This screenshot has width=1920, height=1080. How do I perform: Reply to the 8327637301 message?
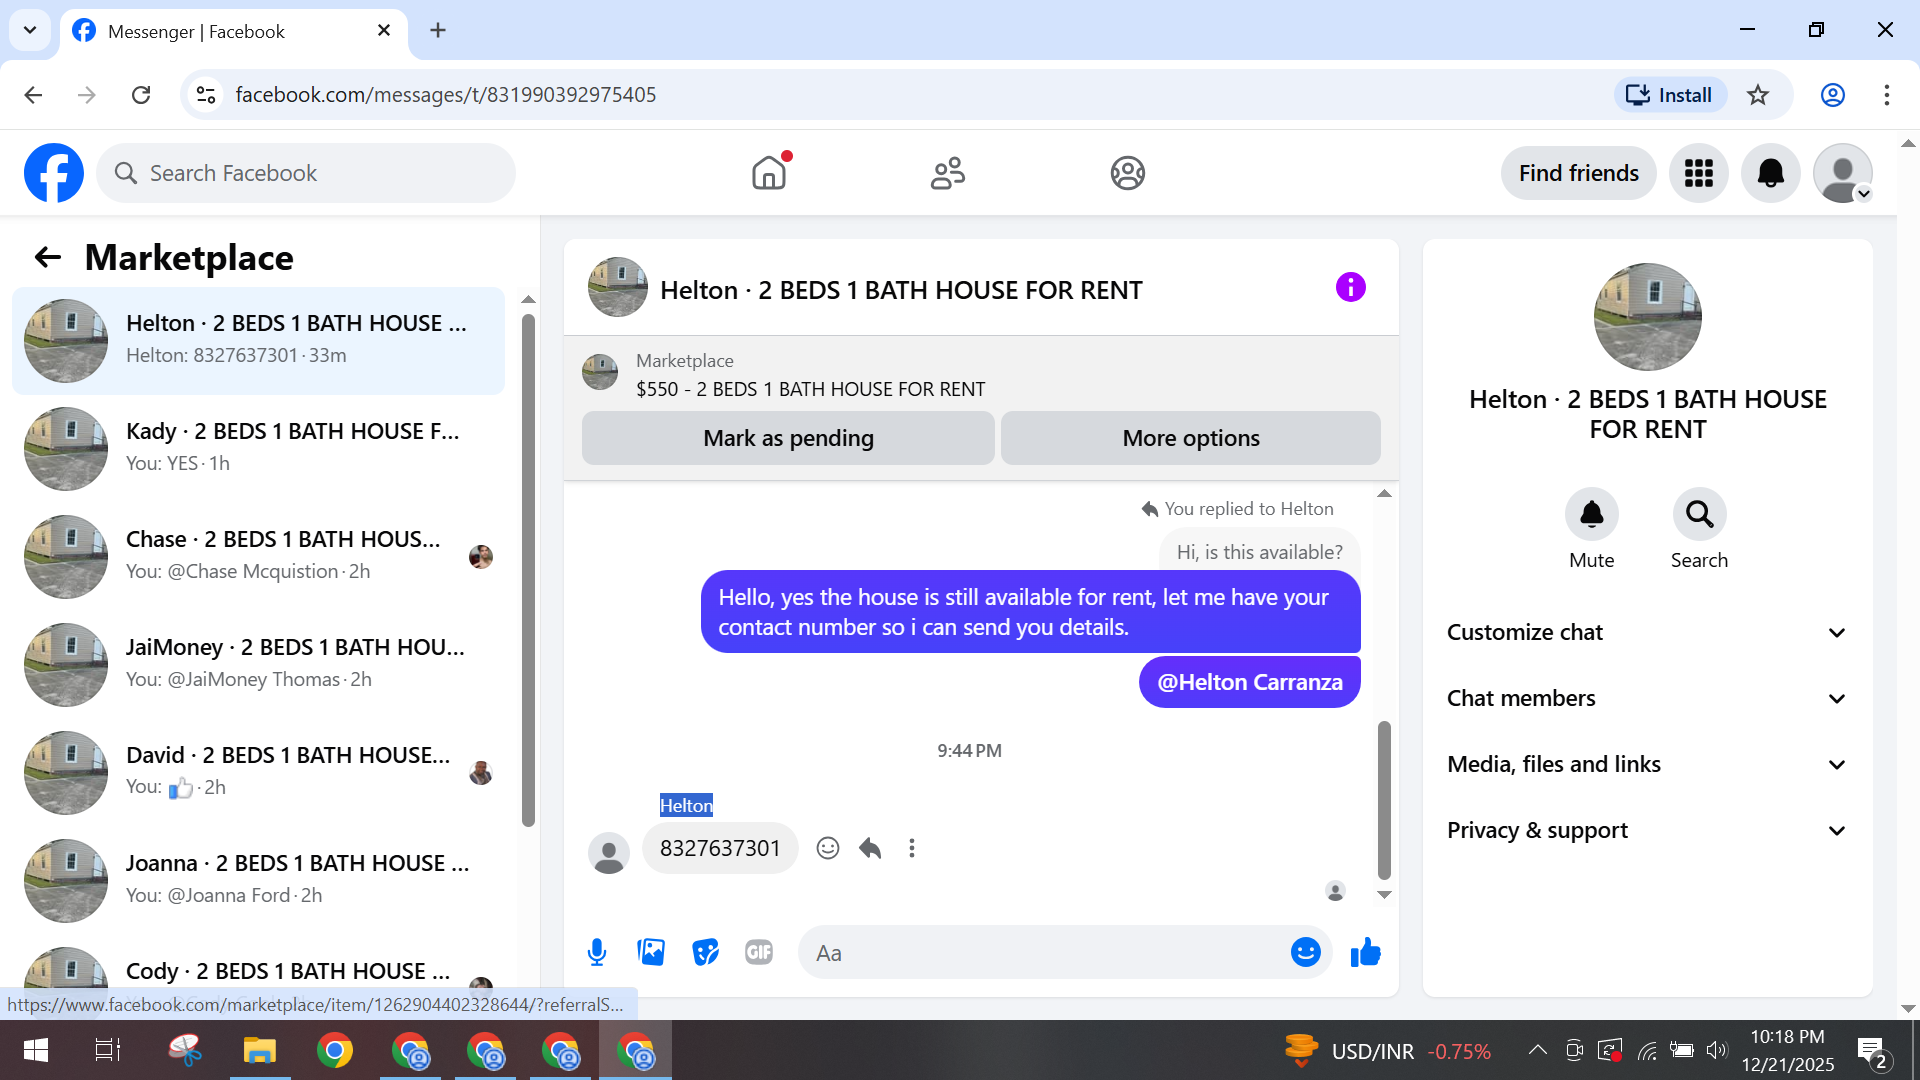tap(870, 848)
